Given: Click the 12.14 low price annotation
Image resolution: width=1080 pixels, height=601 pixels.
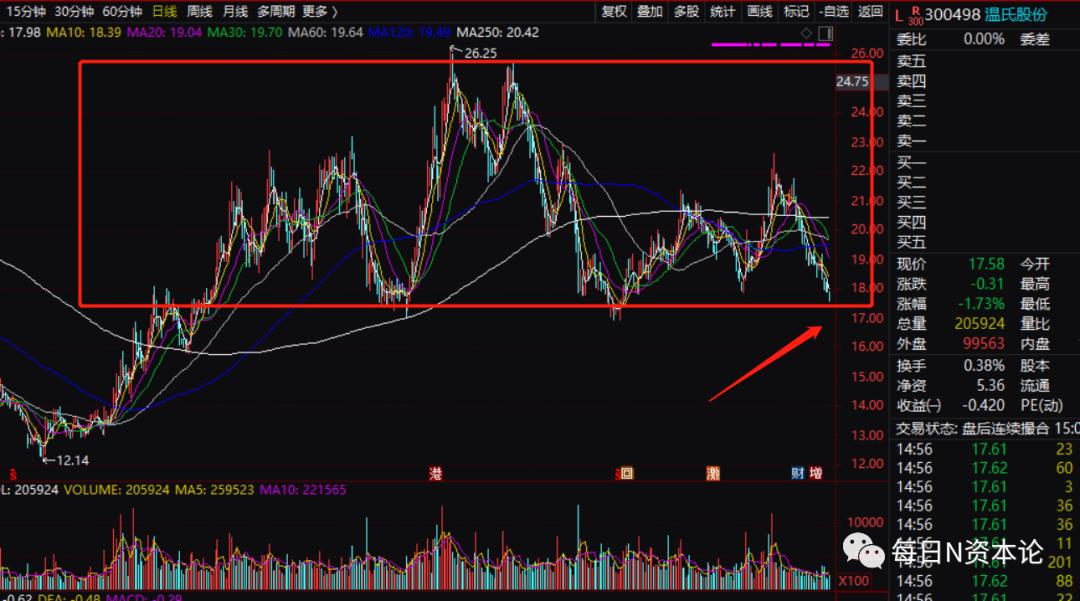Looking at the screenshot, I should click(72, 461).
